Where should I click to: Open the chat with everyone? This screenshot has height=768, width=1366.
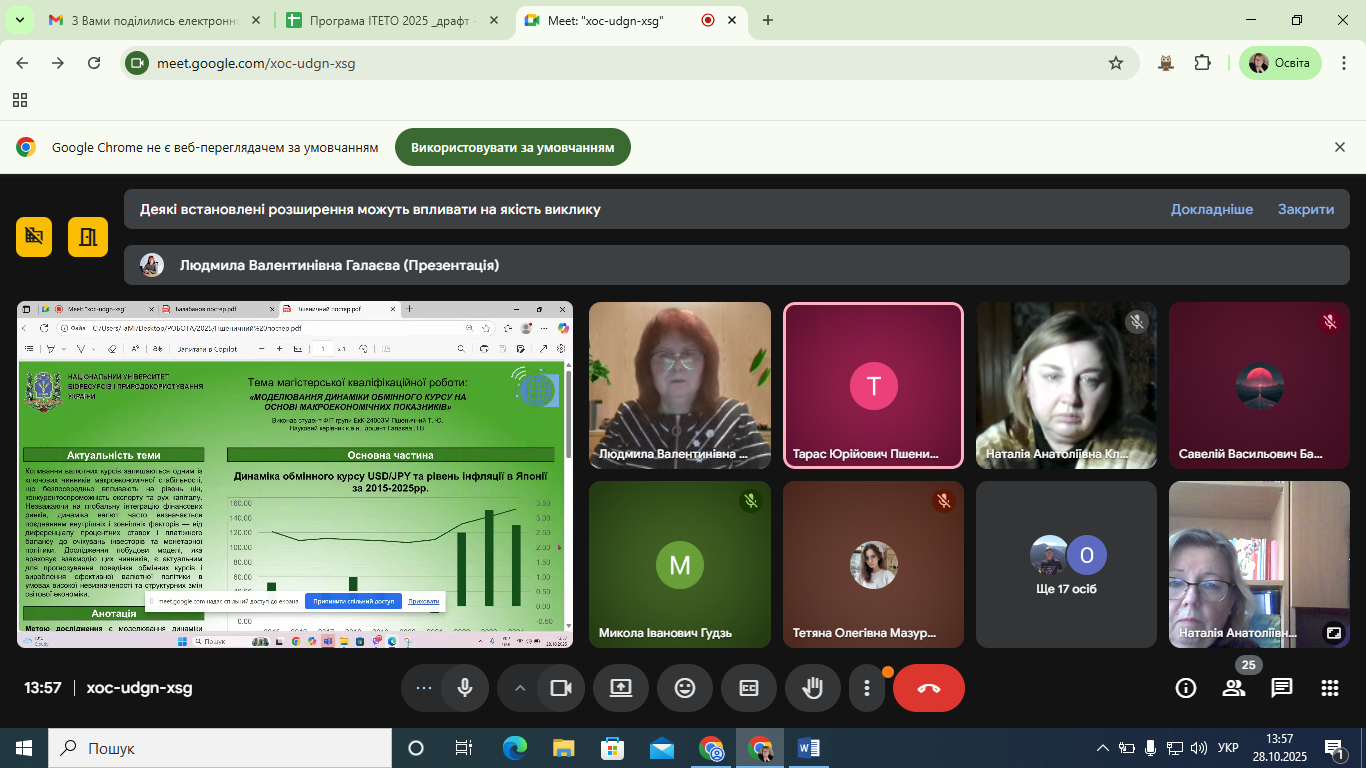pyautogui.click(x=1282, y=688)
